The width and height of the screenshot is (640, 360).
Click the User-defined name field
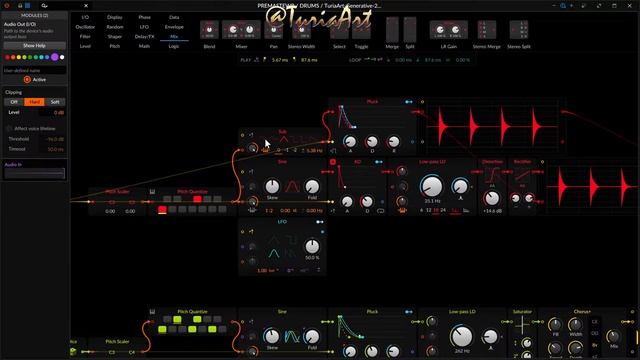[34, 71]
